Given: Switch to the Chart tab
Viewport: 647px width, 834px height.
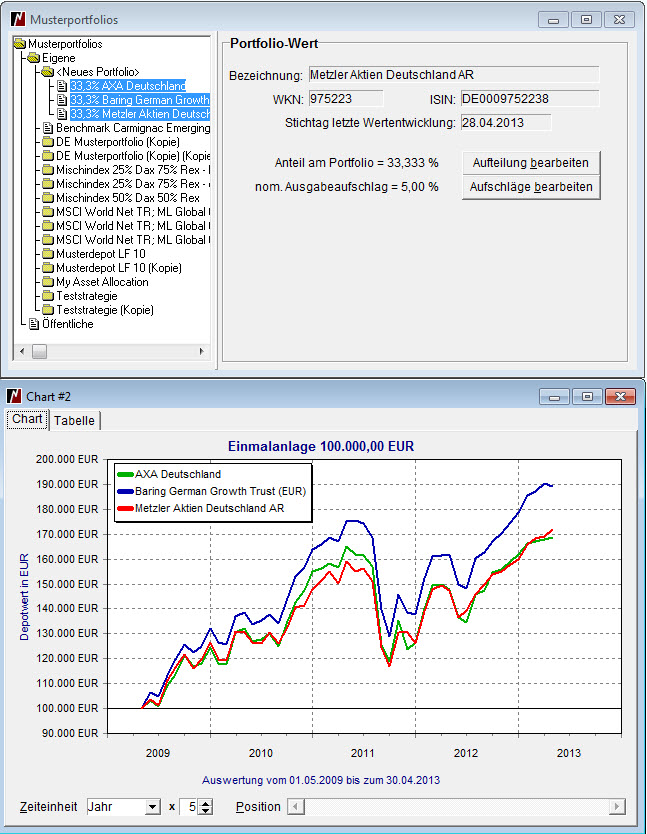Looking at the screenshot, I should 27,419.
